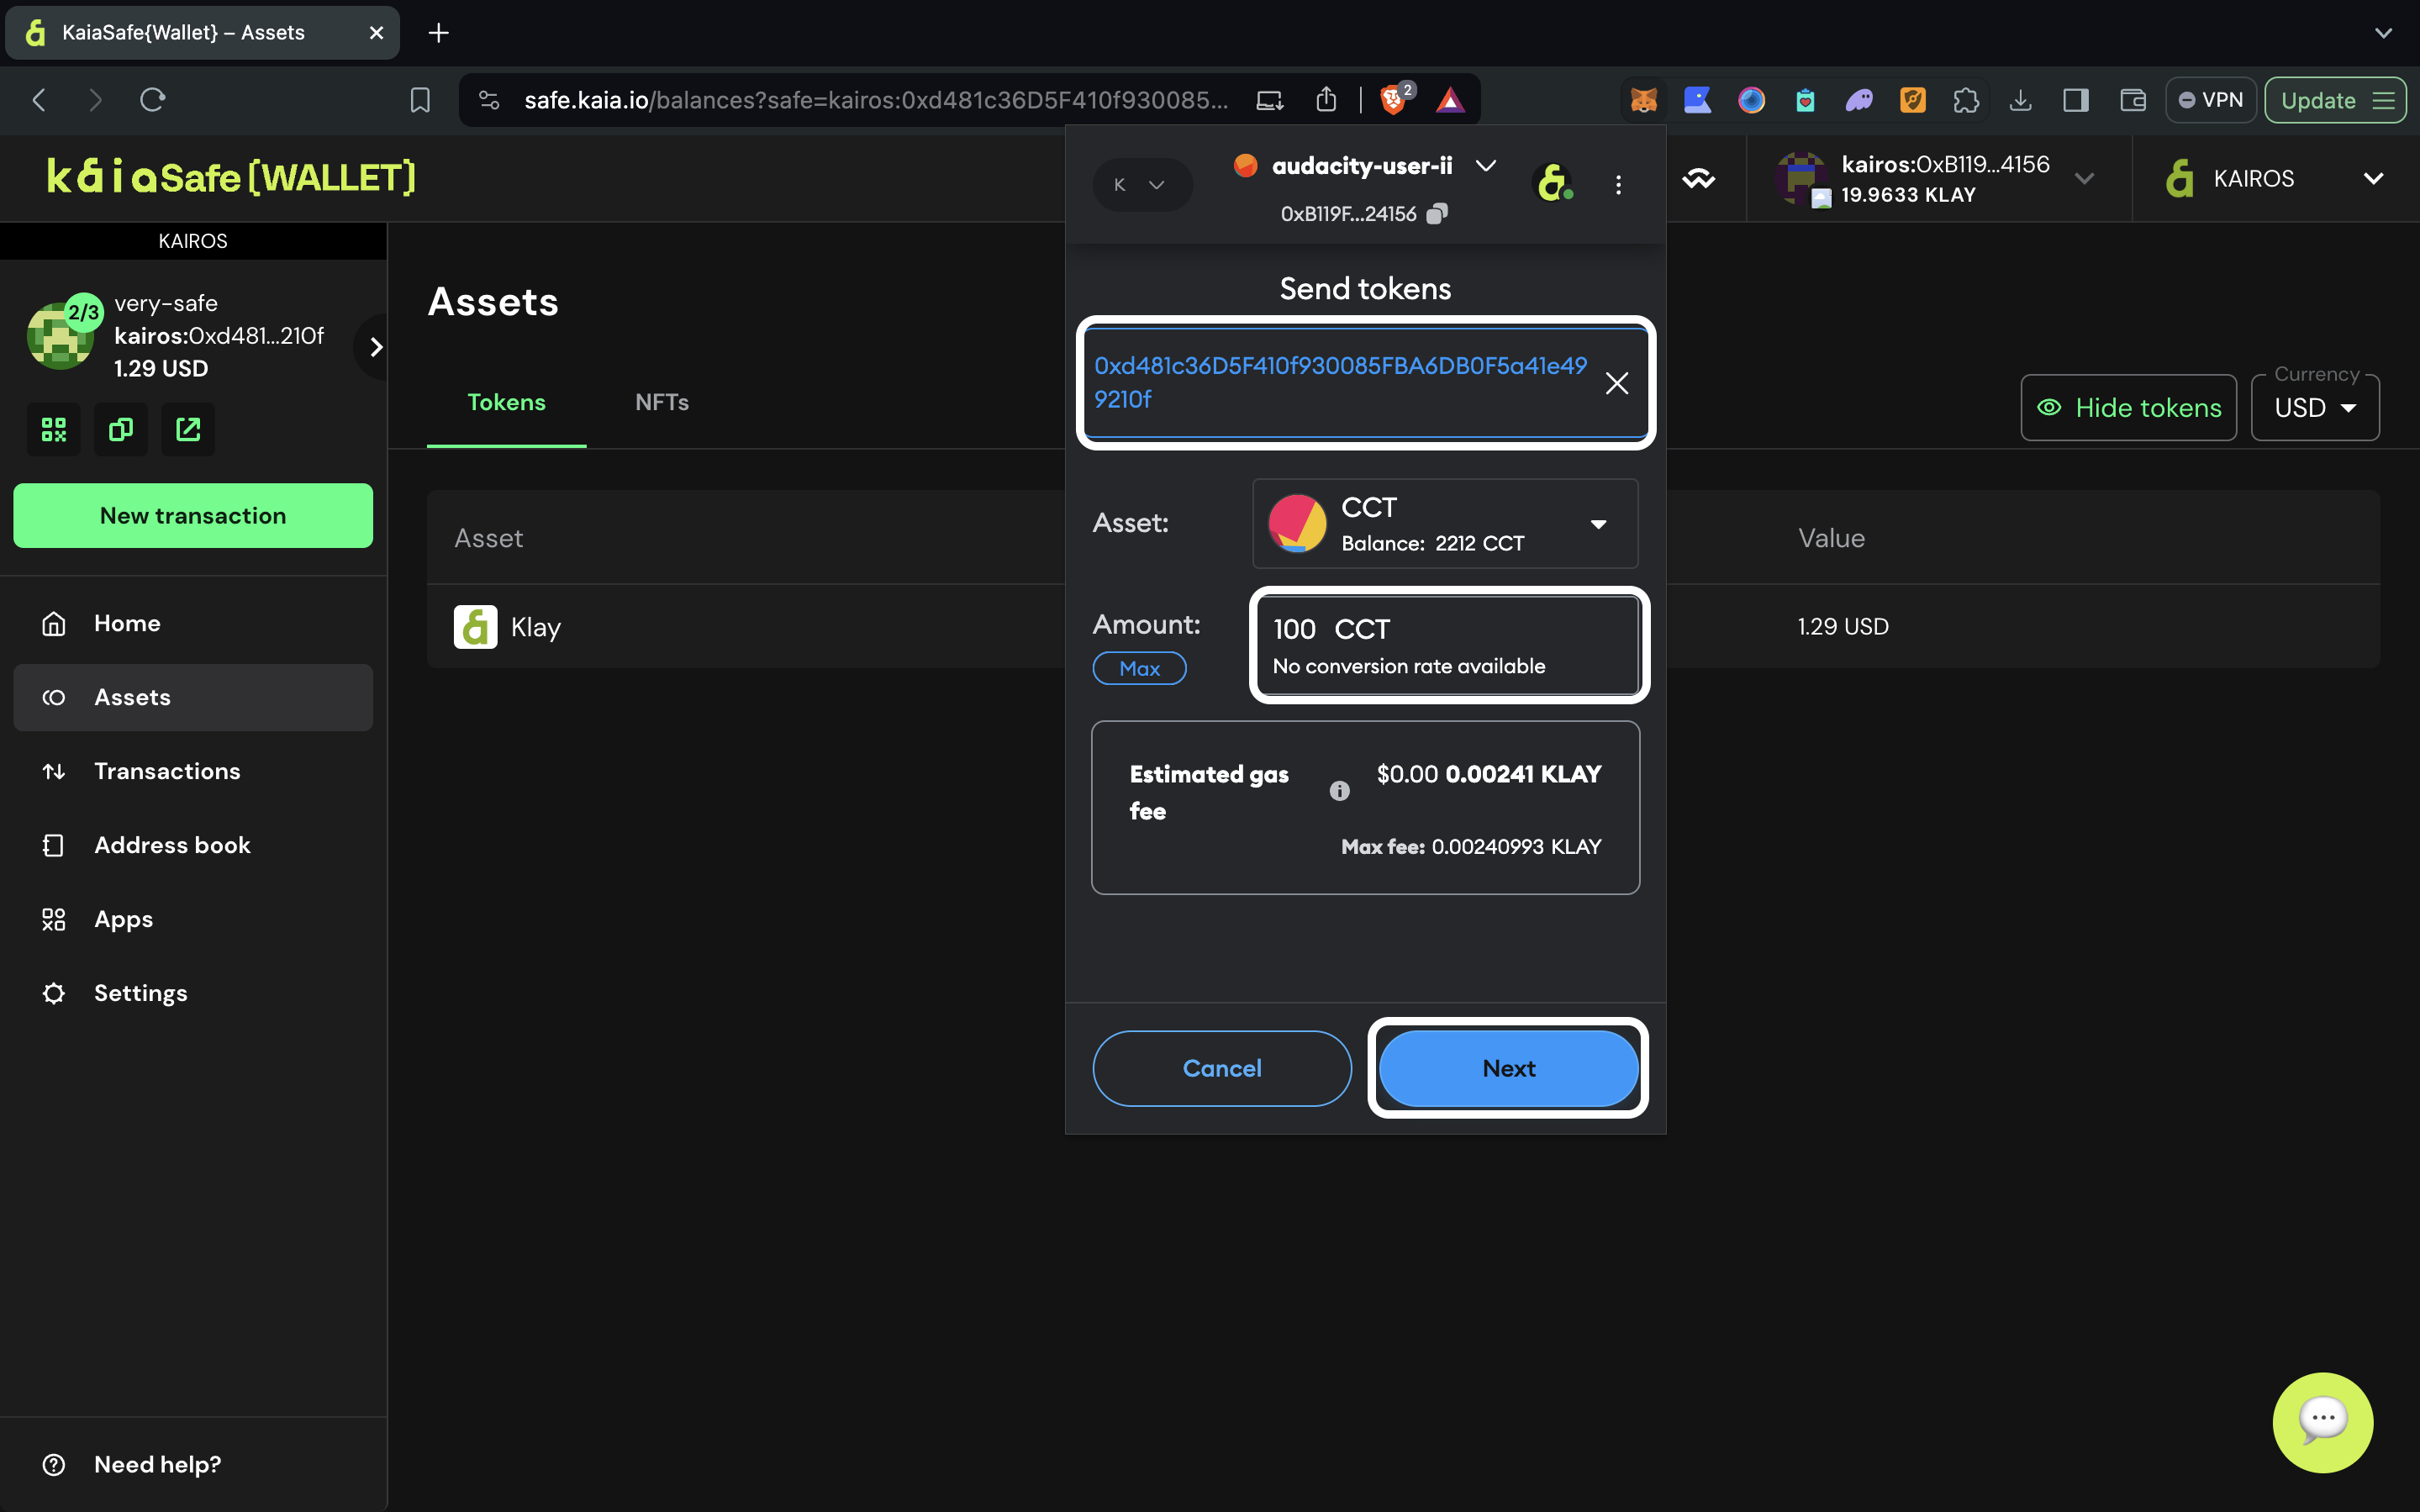Image resolution: width=2420 pixels, height=1512 pixels.
Task: Click the QR code icon in sidebar
Action: click(54, 430)
